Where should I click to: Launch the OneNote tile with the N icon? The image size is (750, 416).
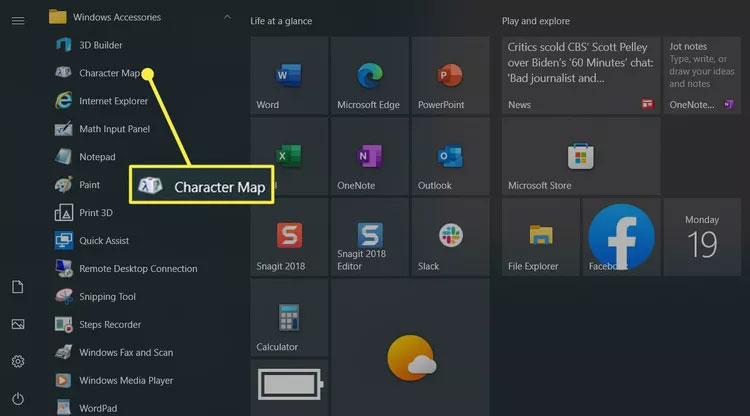point(370,156)
